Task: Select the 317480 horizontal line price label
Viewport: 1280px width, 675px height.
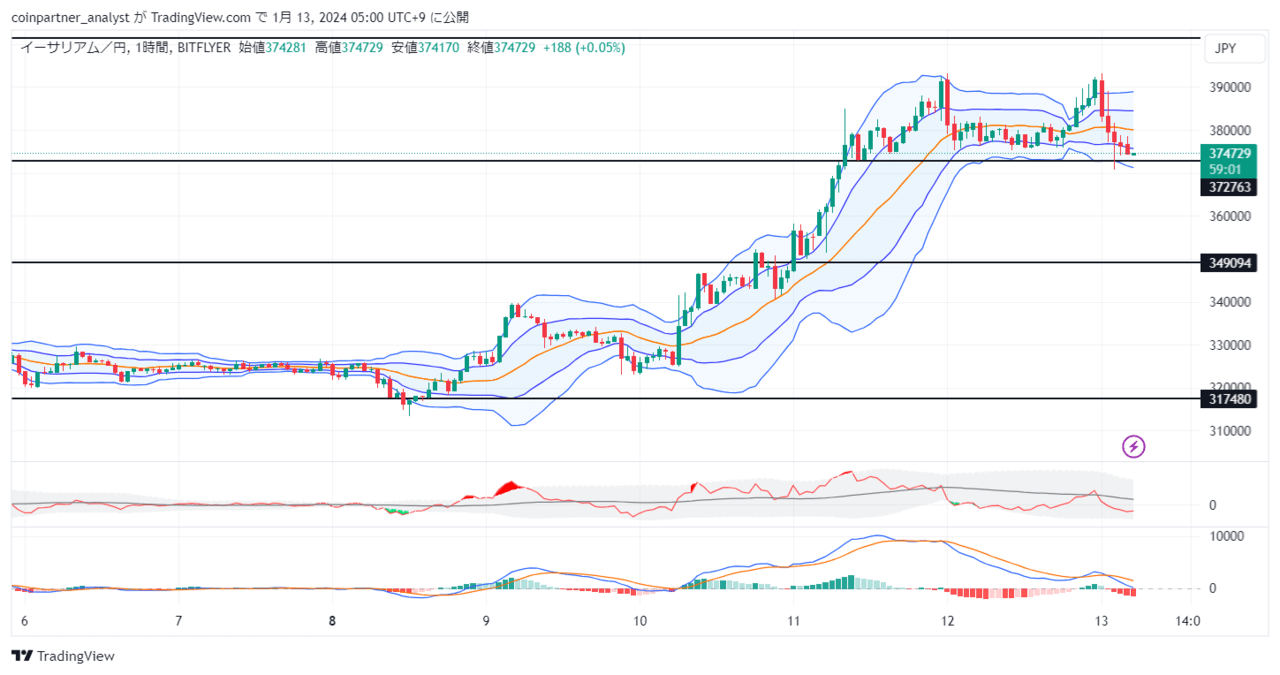Action: [1228, 399]
